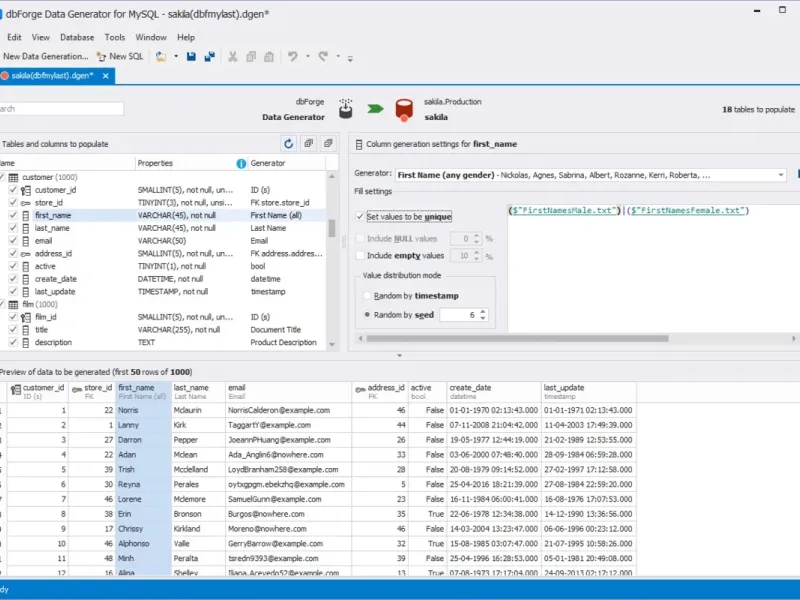
Task: Open the Database menu
Action: click(77, 37)
